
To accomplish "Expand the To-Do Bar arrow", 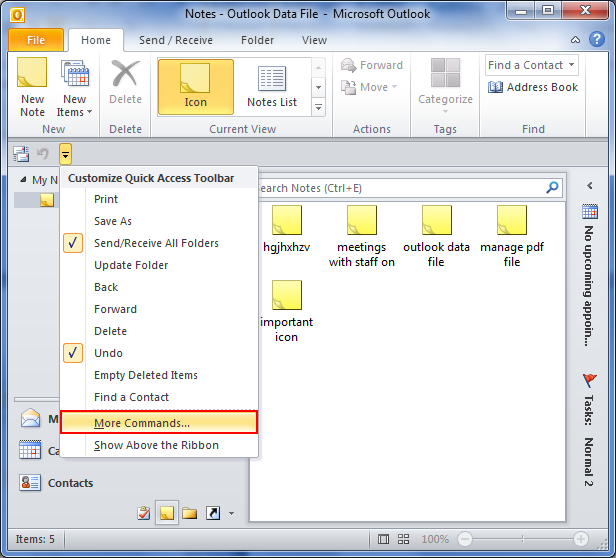I will point(590,186).
